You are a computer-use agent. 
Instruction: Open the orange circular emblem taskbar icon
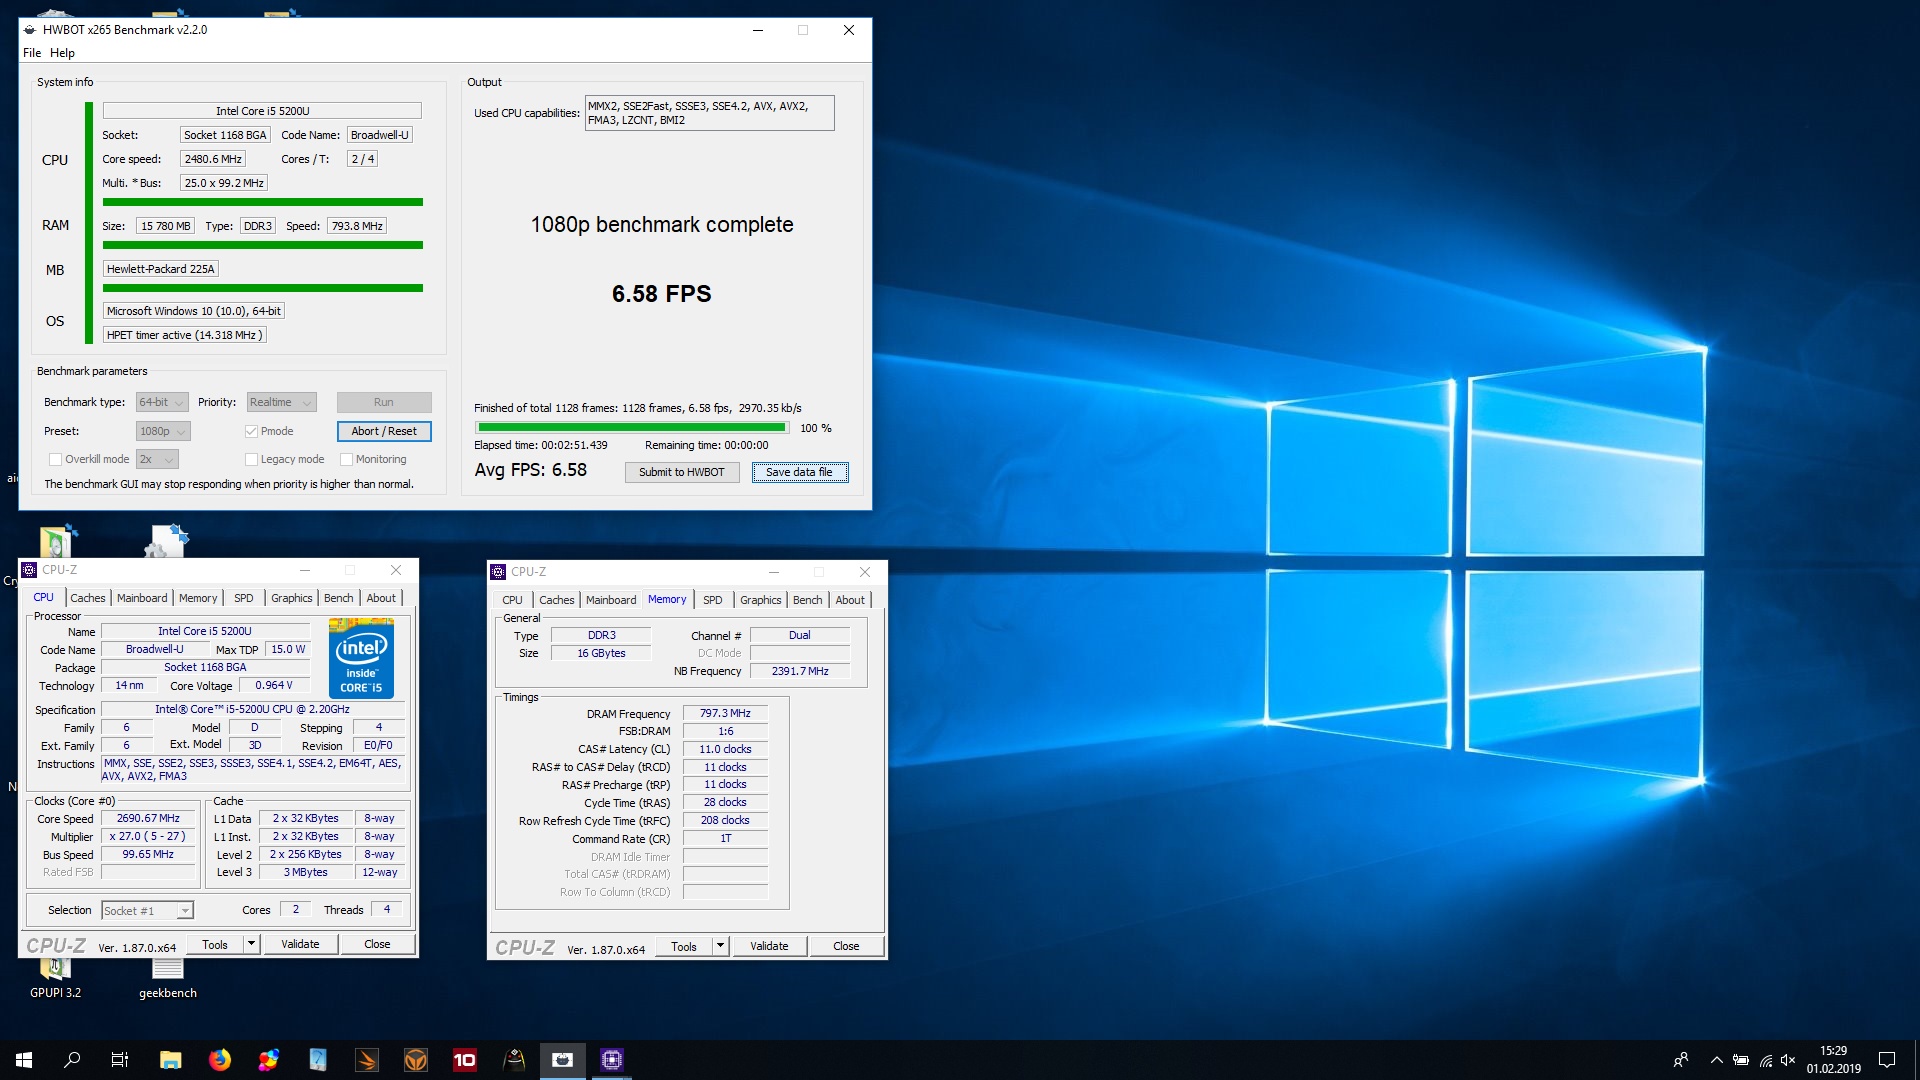(415, 1060)
